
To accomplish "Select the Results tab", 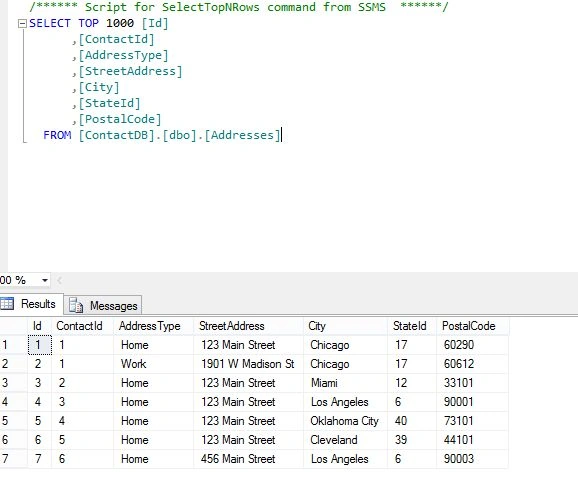I will [x=31, y=304].
